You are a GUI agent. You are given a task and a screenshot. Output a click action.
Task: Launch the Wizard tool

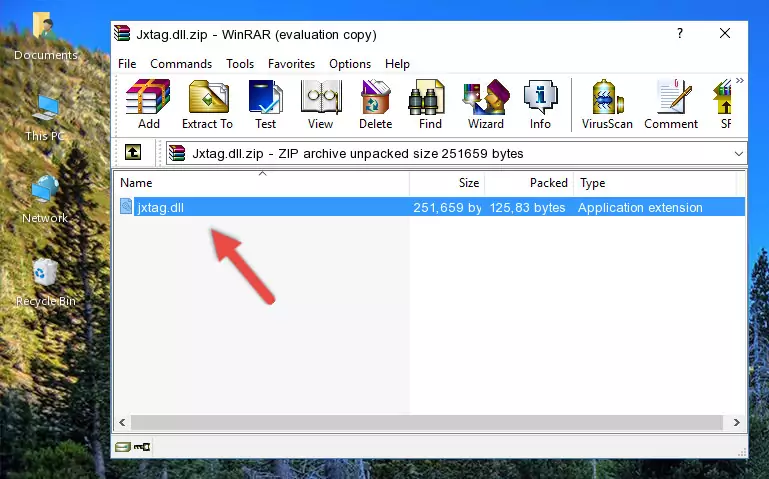tap(486, 104)
